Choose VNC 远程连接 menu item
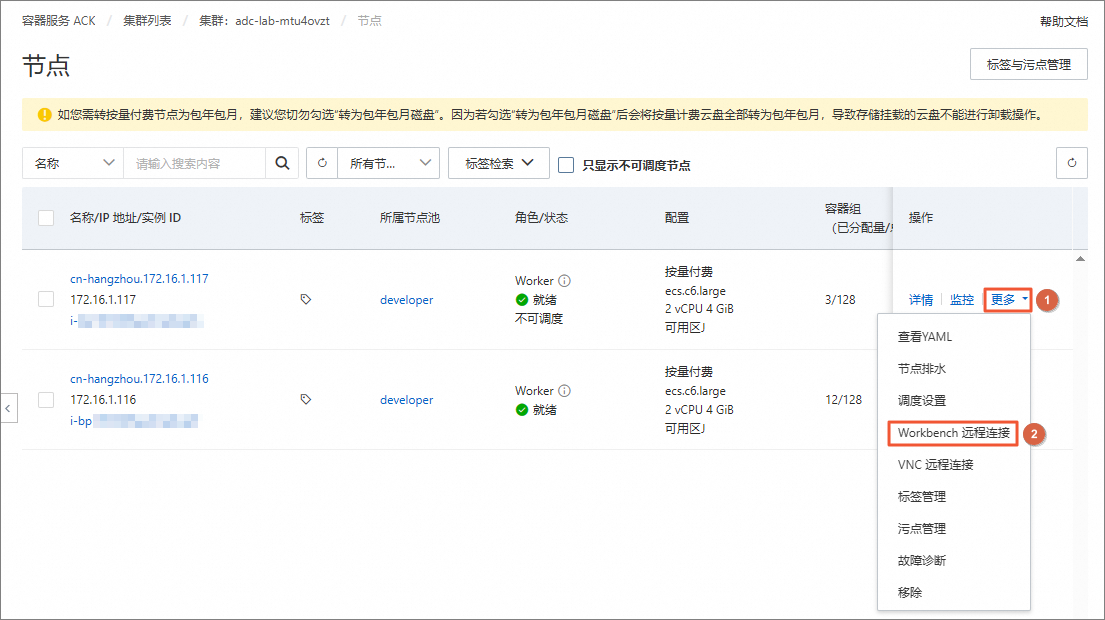Image resolution: width=1105 pixels, height=620 pixels. tap(935, 464)
